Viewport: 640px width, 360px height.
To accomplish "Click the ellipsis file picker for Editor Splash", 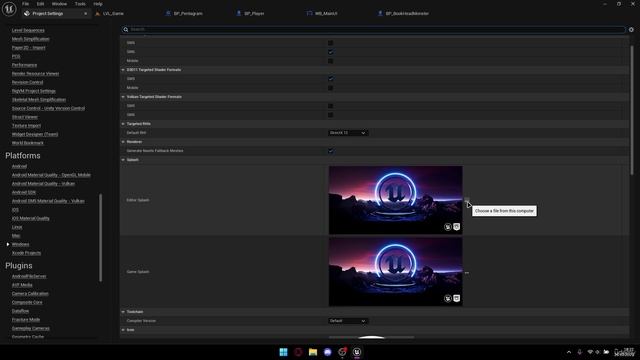I will tap(467, 200).
